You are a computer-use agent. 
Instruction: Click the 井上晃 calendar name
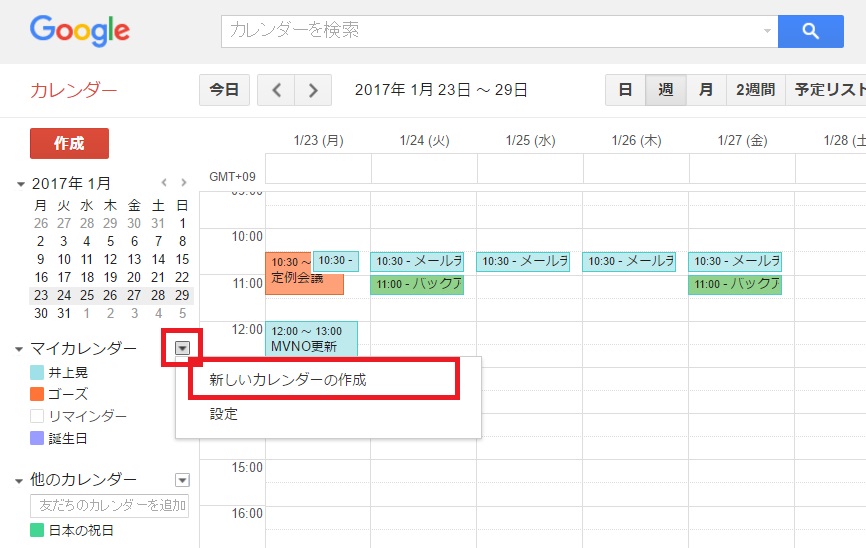(68, 373)
